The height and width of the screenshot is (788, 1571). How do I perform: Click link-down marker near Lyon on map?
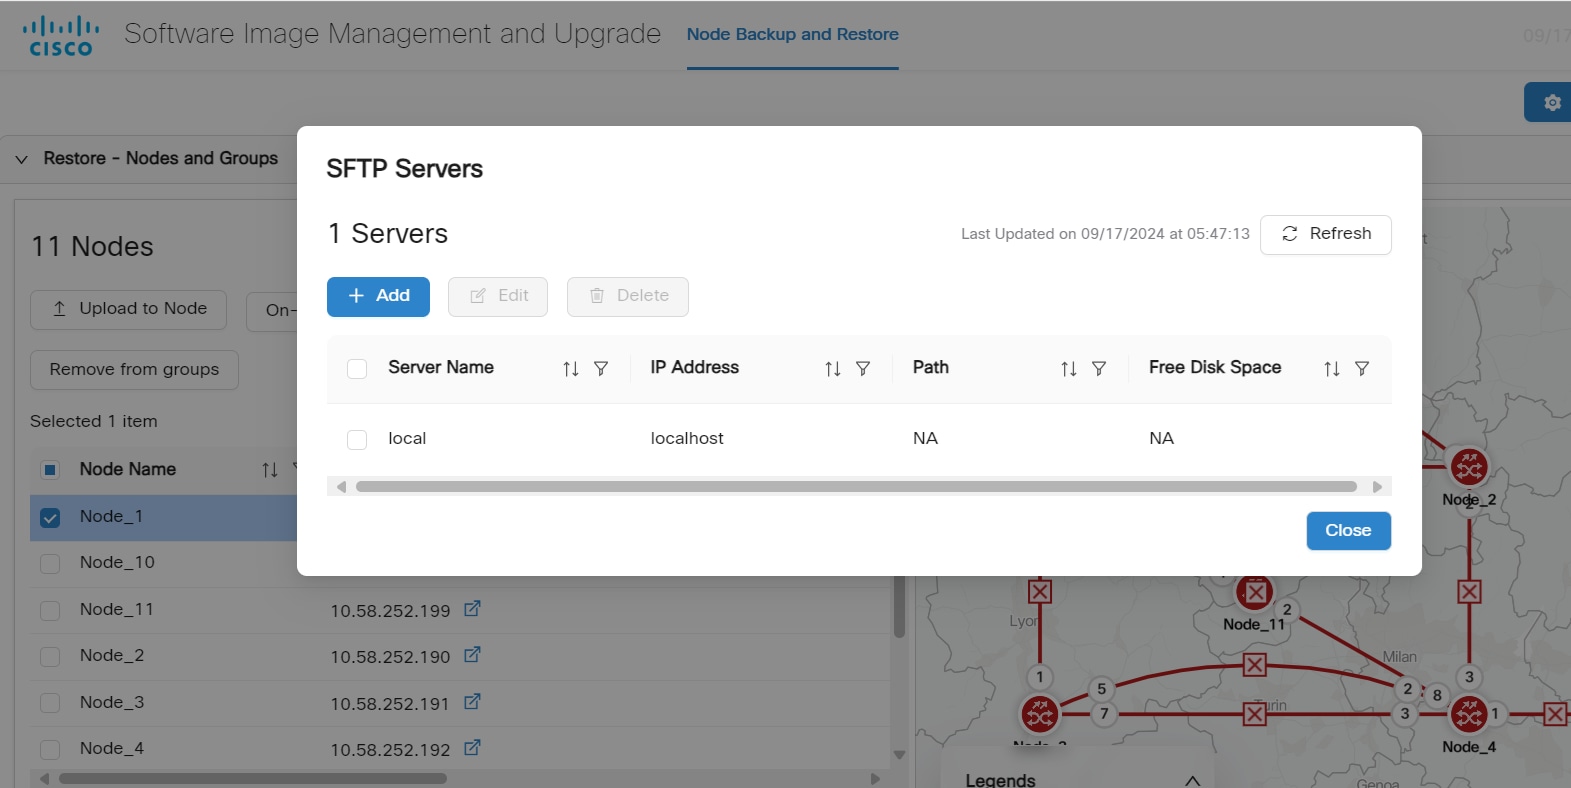click(x=1040, y=591)
